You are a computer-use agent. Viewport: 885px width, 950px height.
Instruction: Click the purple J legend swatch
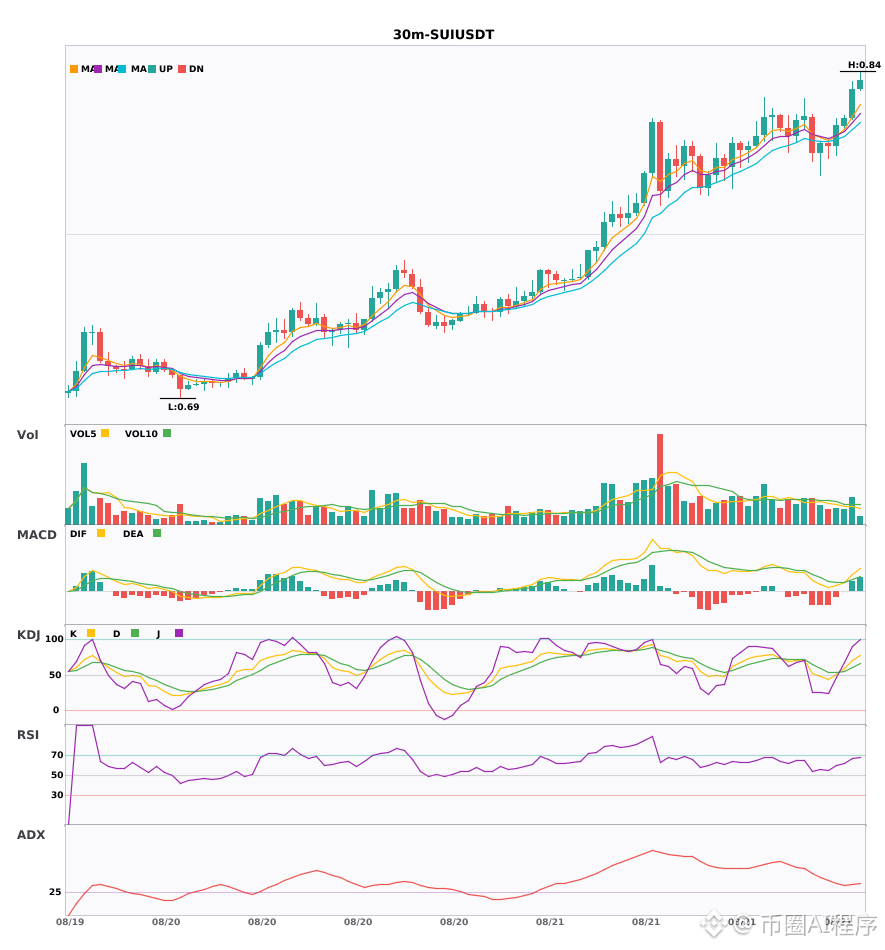click(x=179, y=633)
